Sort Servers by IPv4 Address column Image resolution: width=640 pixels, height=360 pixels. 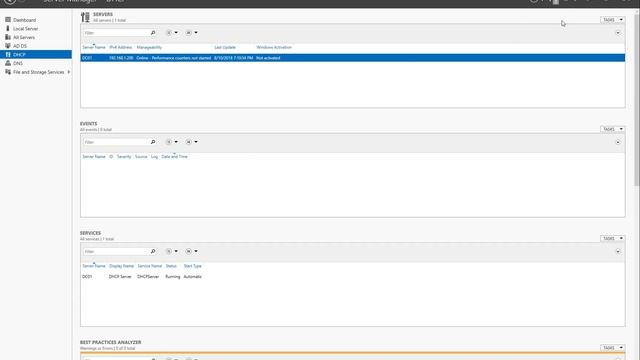(121, 47)
